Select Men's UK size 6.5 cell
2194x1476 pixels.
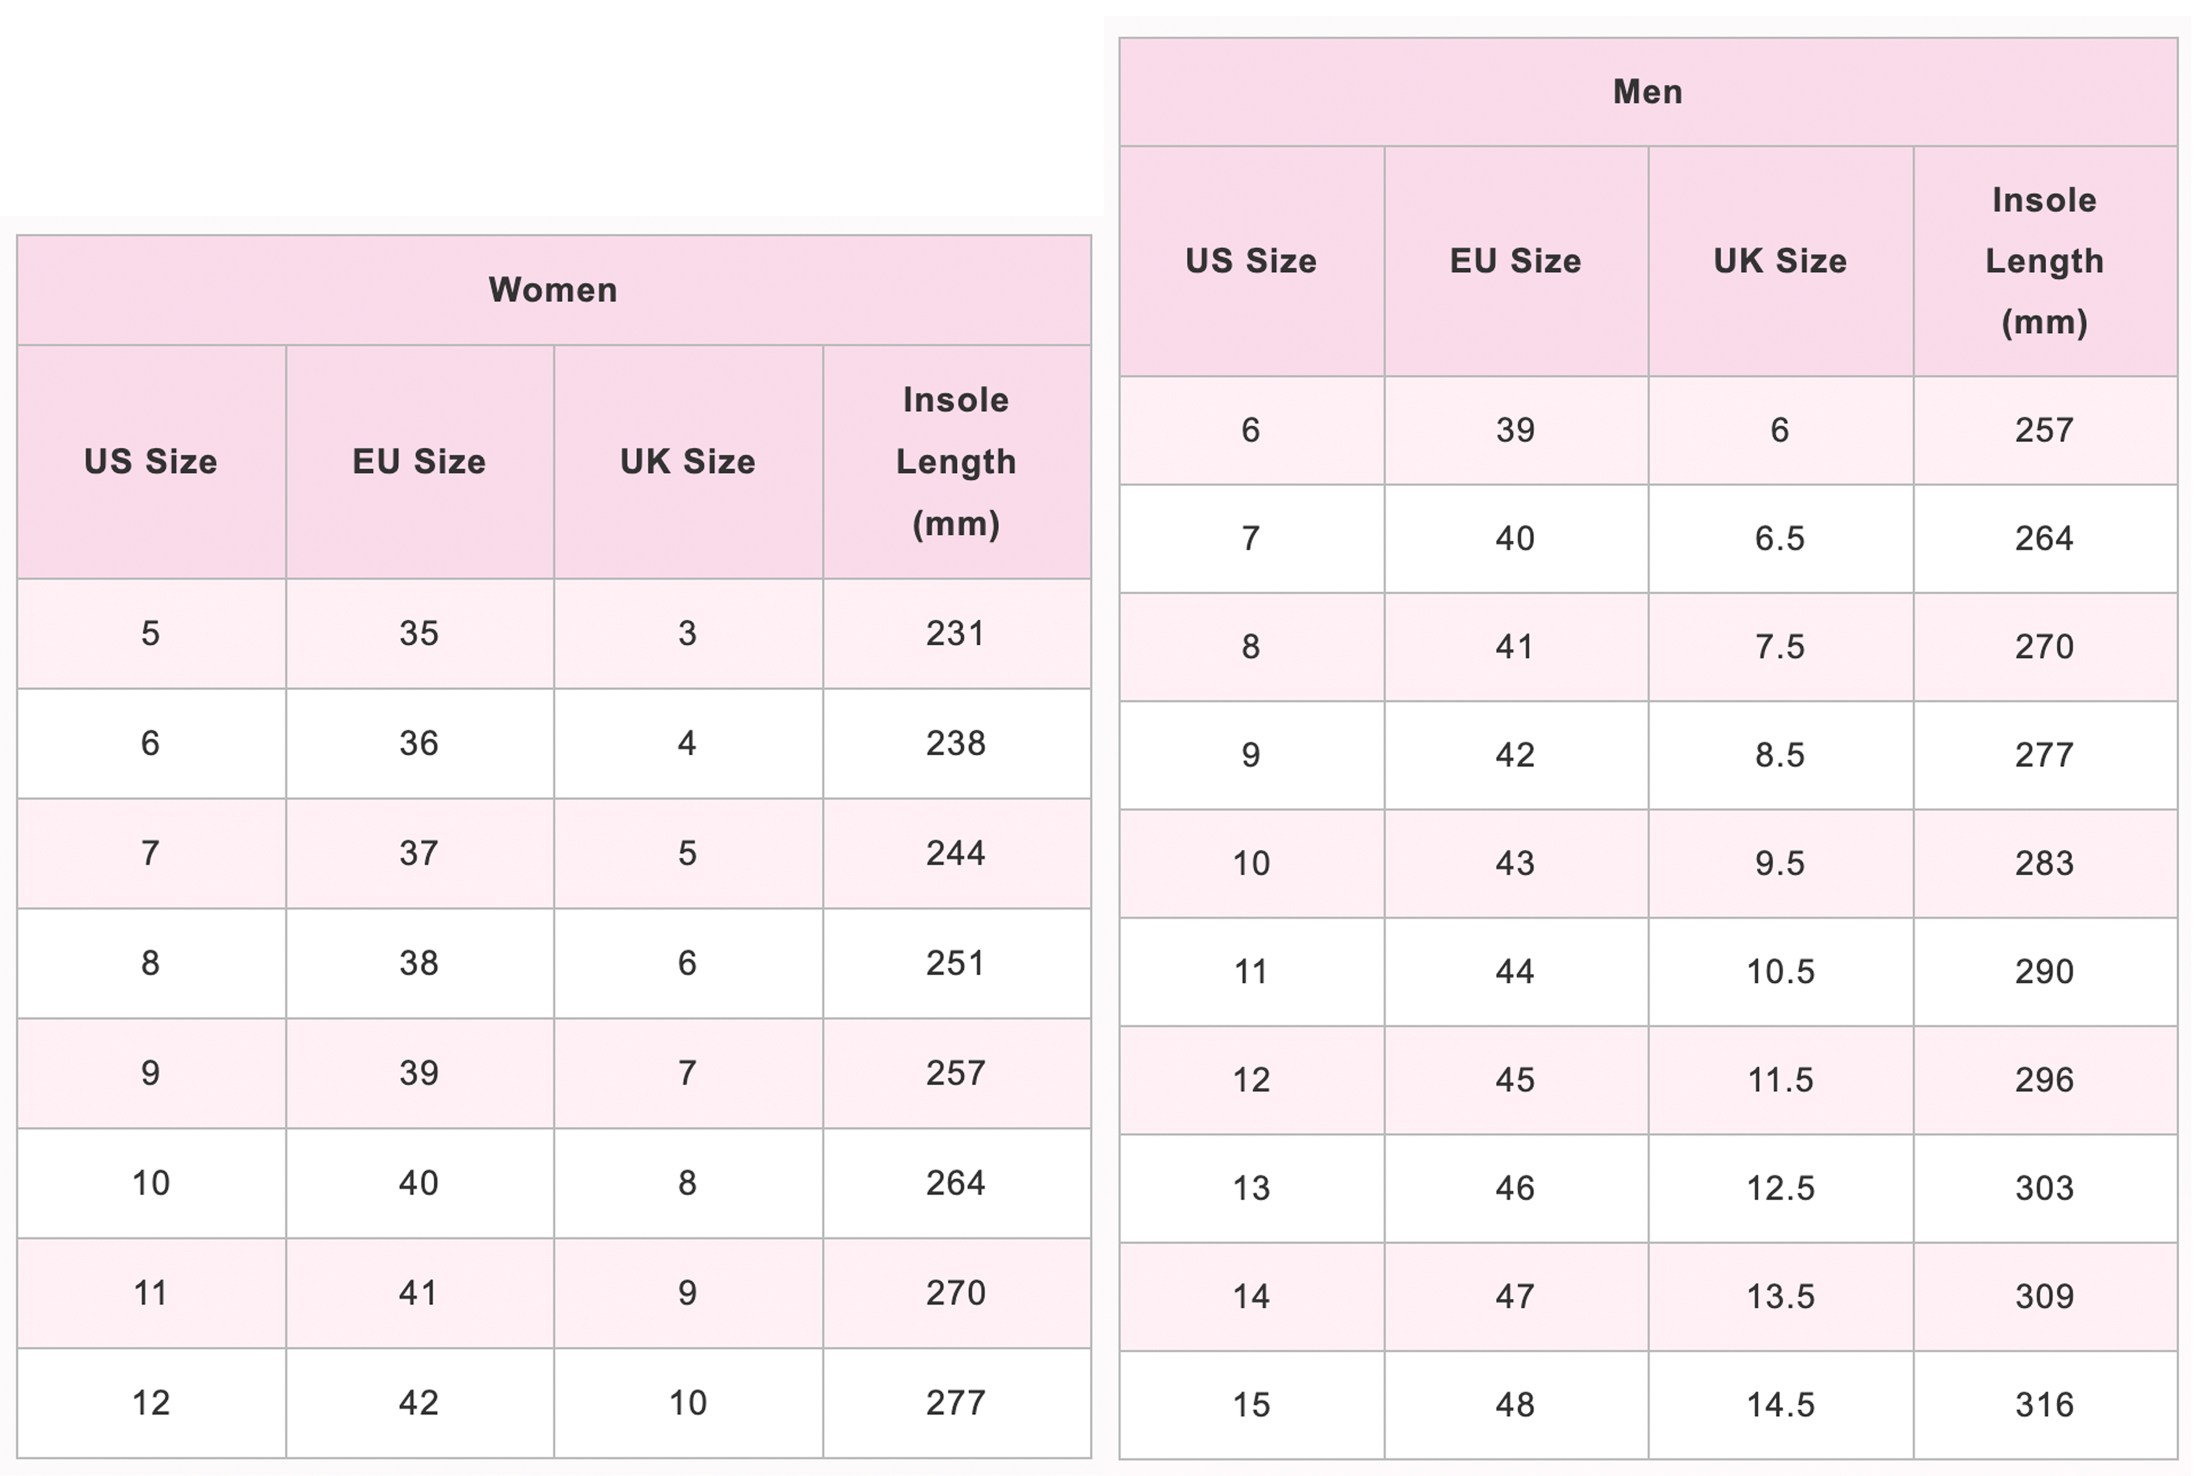(1781, 539)
